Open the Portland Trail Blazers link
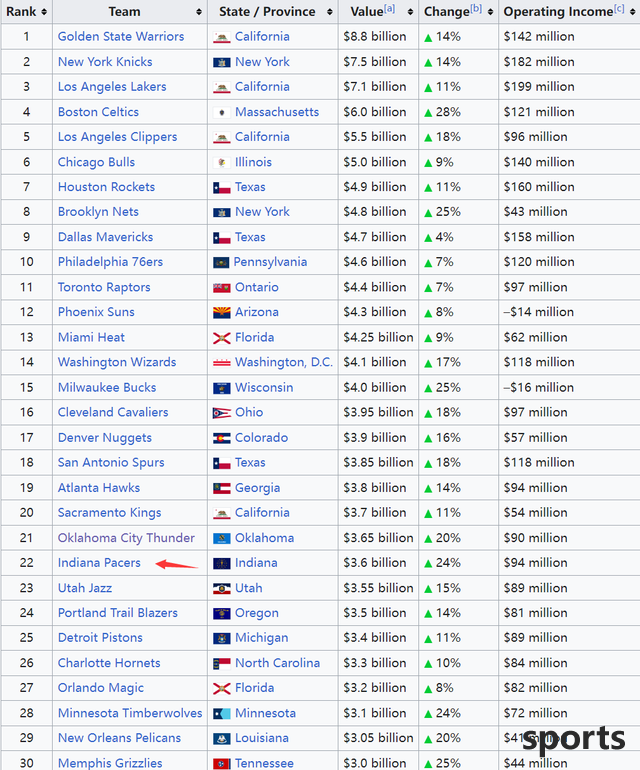 coord(118,613)
